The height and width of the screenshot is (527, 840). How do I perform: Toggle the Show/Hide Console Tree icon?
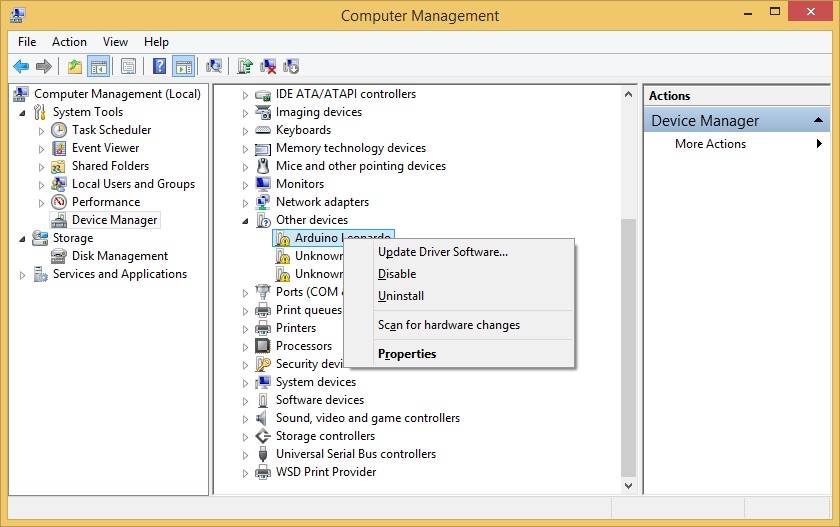99,67
